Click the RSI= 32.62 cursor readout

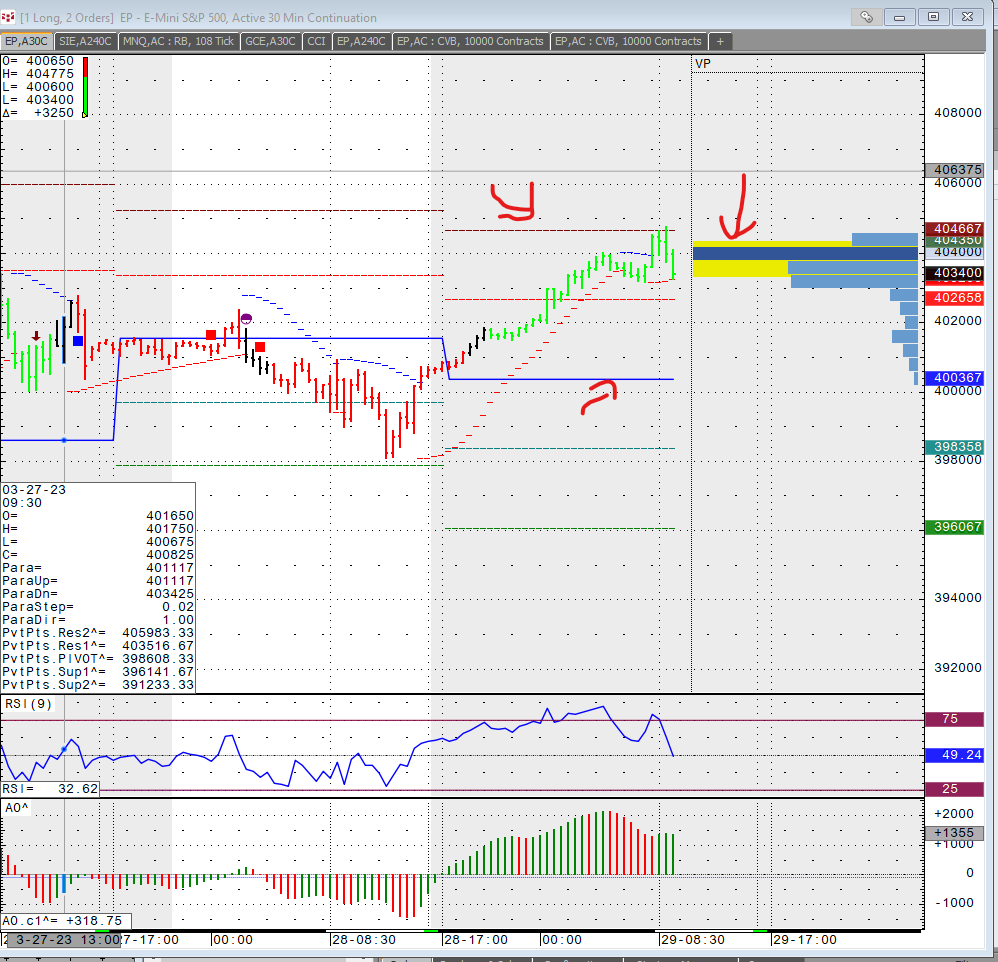[50, 789]
